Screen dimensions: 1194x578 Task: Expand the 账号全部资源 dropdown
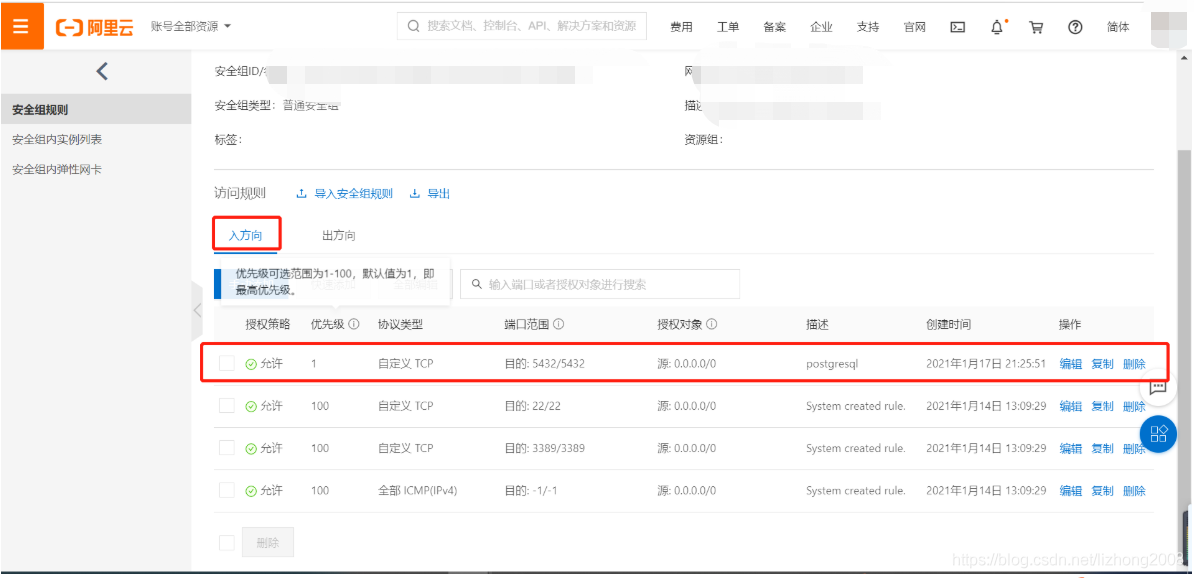point(190,27)
